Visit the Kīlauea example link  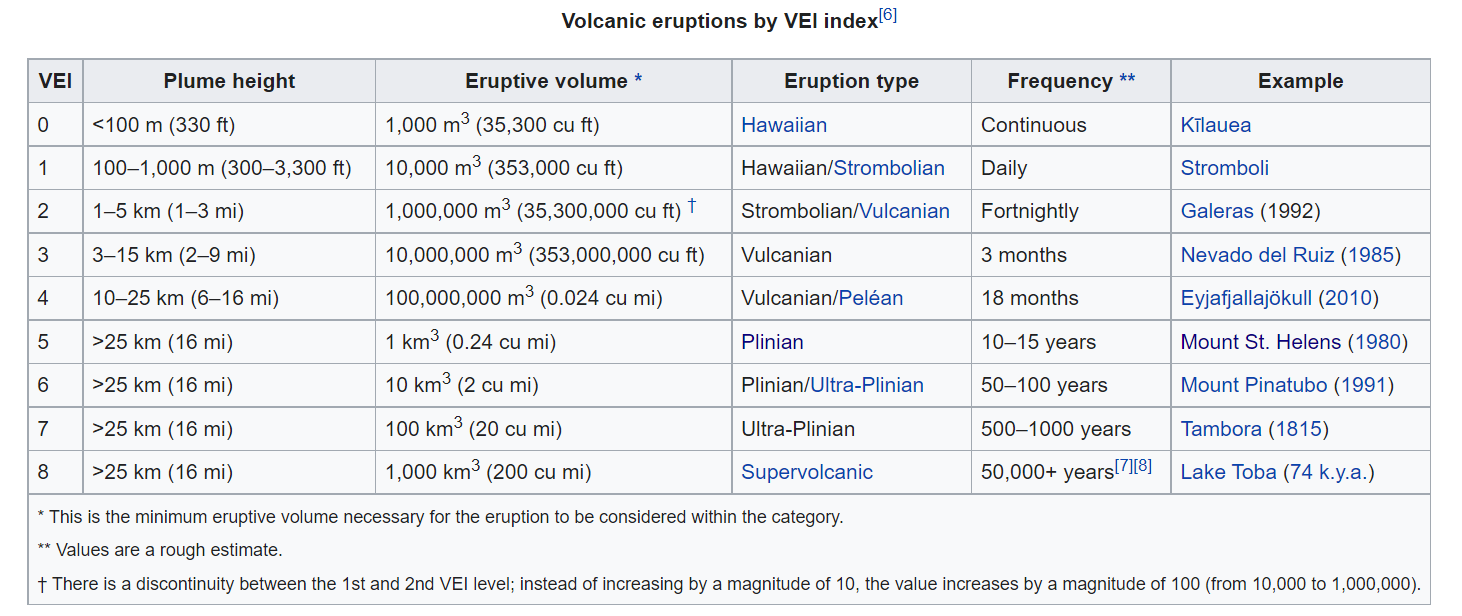[1215, 125]
